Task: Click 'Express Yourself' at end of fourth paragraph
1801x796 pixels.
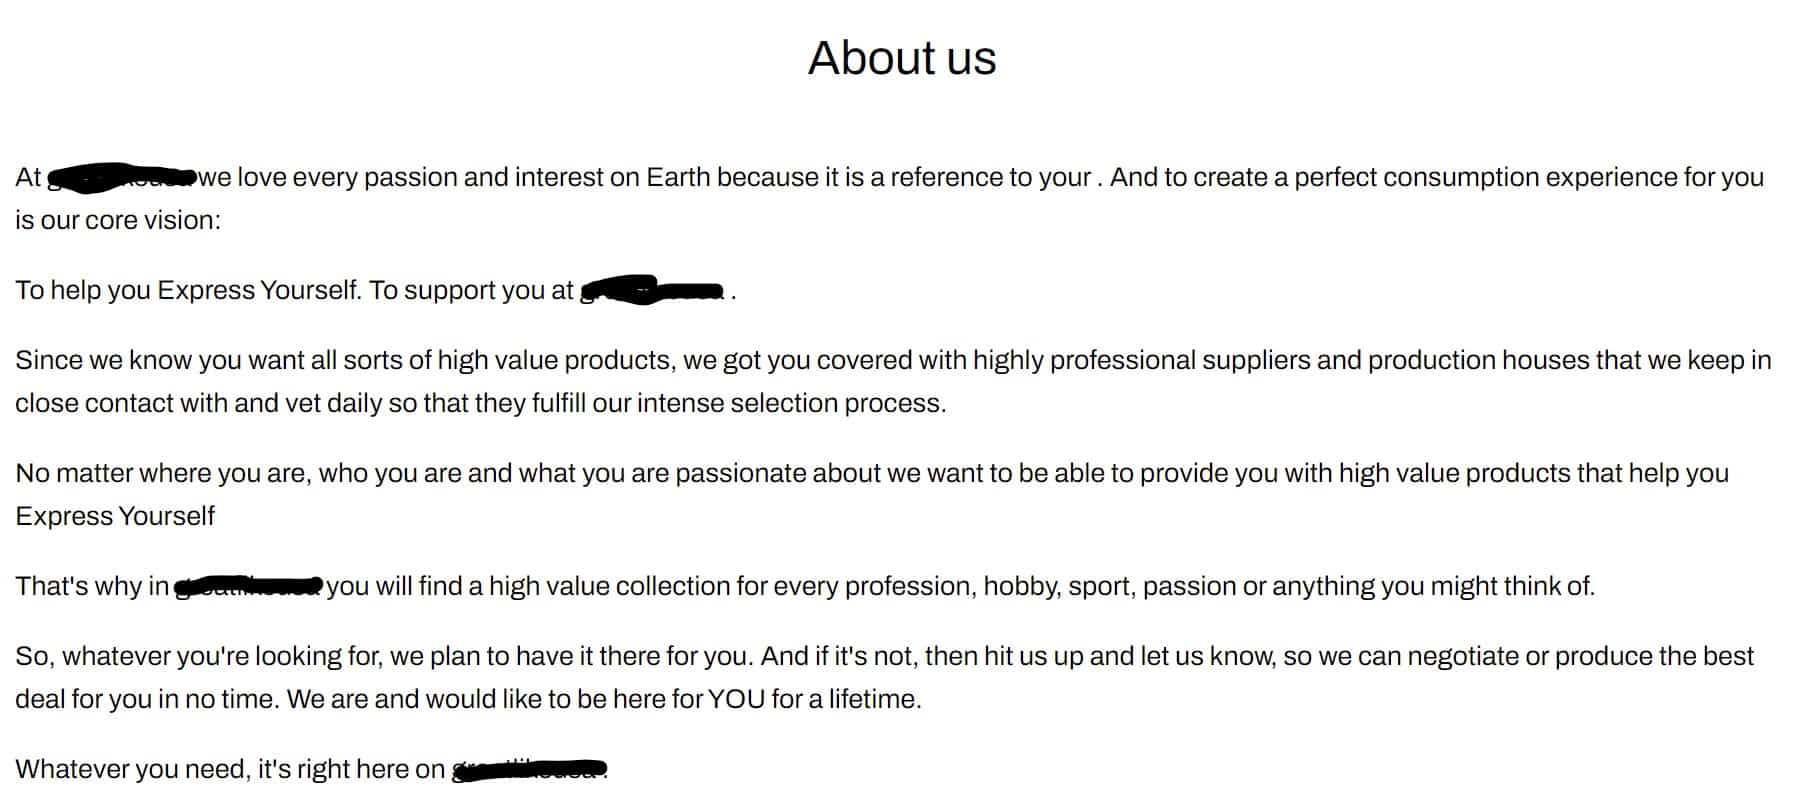Action: [x=115, y=516]
